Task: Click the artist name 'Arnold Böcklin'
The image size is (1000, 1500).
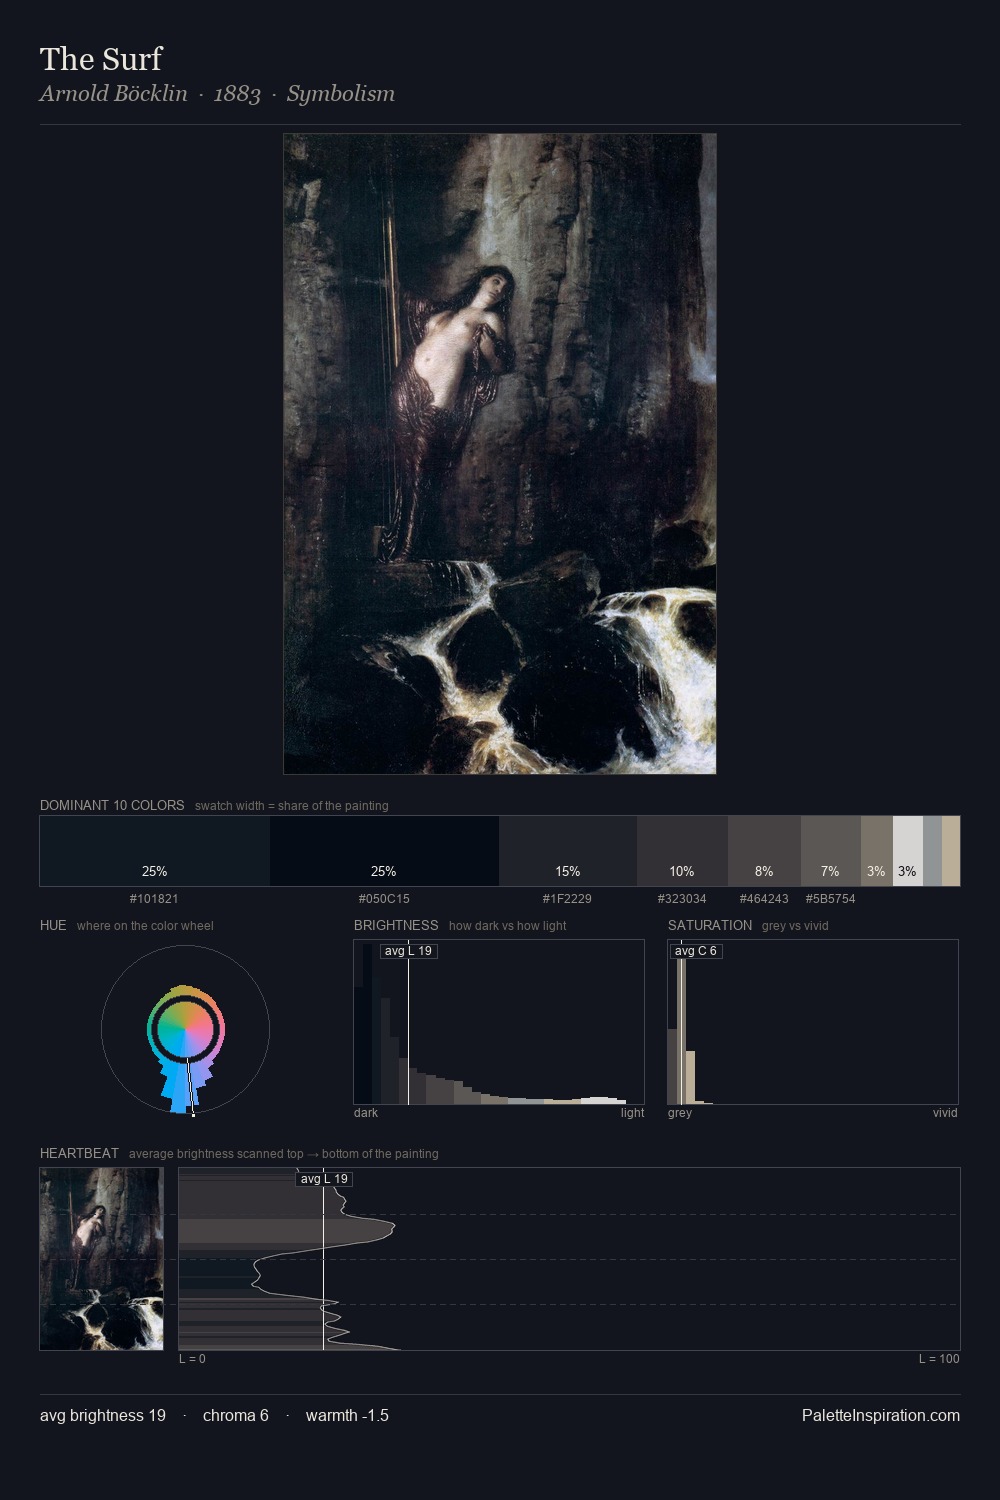Action: 114,94
